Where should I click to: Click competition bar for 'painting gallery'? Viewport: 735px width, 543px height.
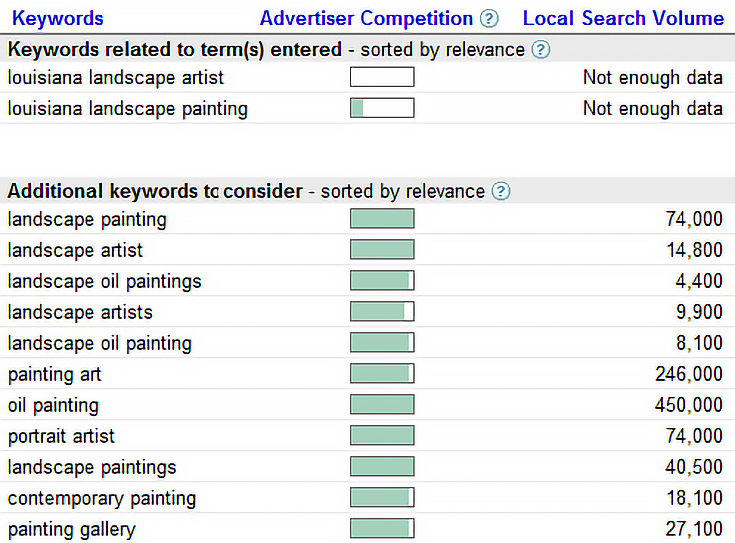click(x=382, y=528)
